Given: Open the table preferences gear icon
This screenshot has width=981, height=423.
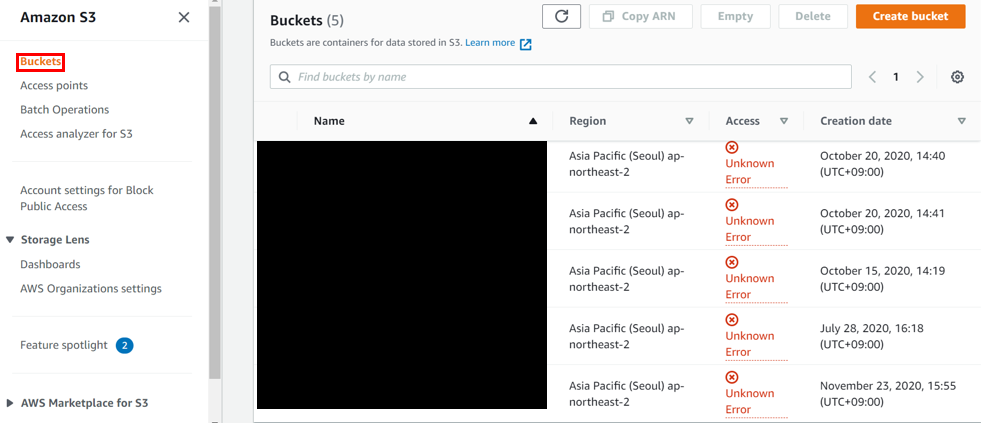Looking at the screenshot, I should click(x=957, y=77).
